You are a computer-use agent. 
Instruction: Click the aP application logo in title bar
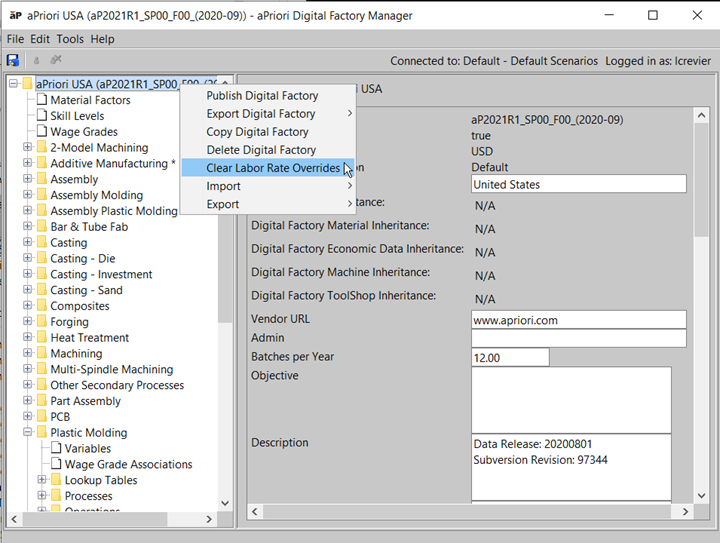pos(16,15)
